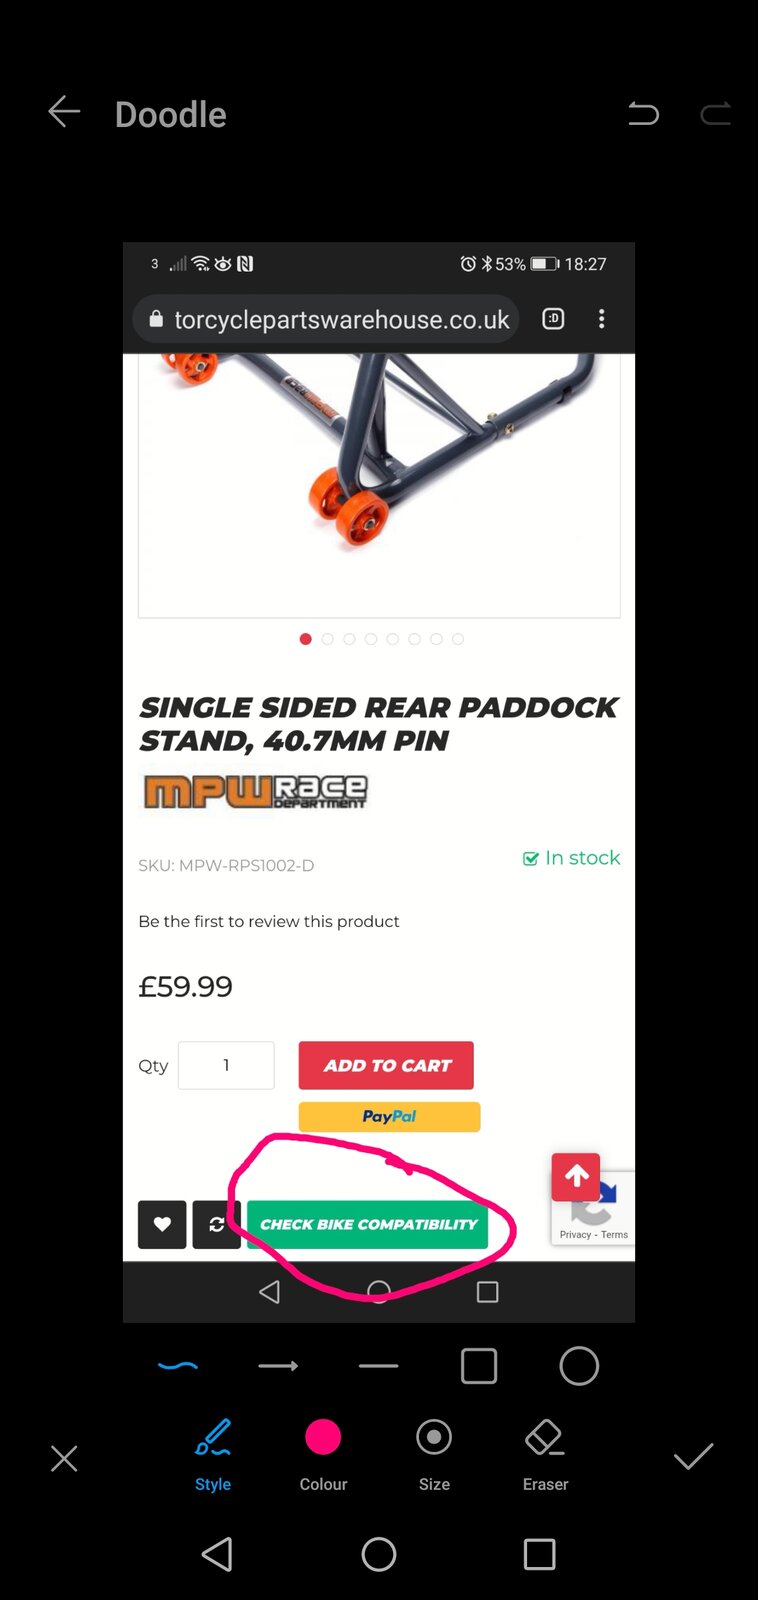Confirm doodle with the checkmark

click(x=693, y=1456)
